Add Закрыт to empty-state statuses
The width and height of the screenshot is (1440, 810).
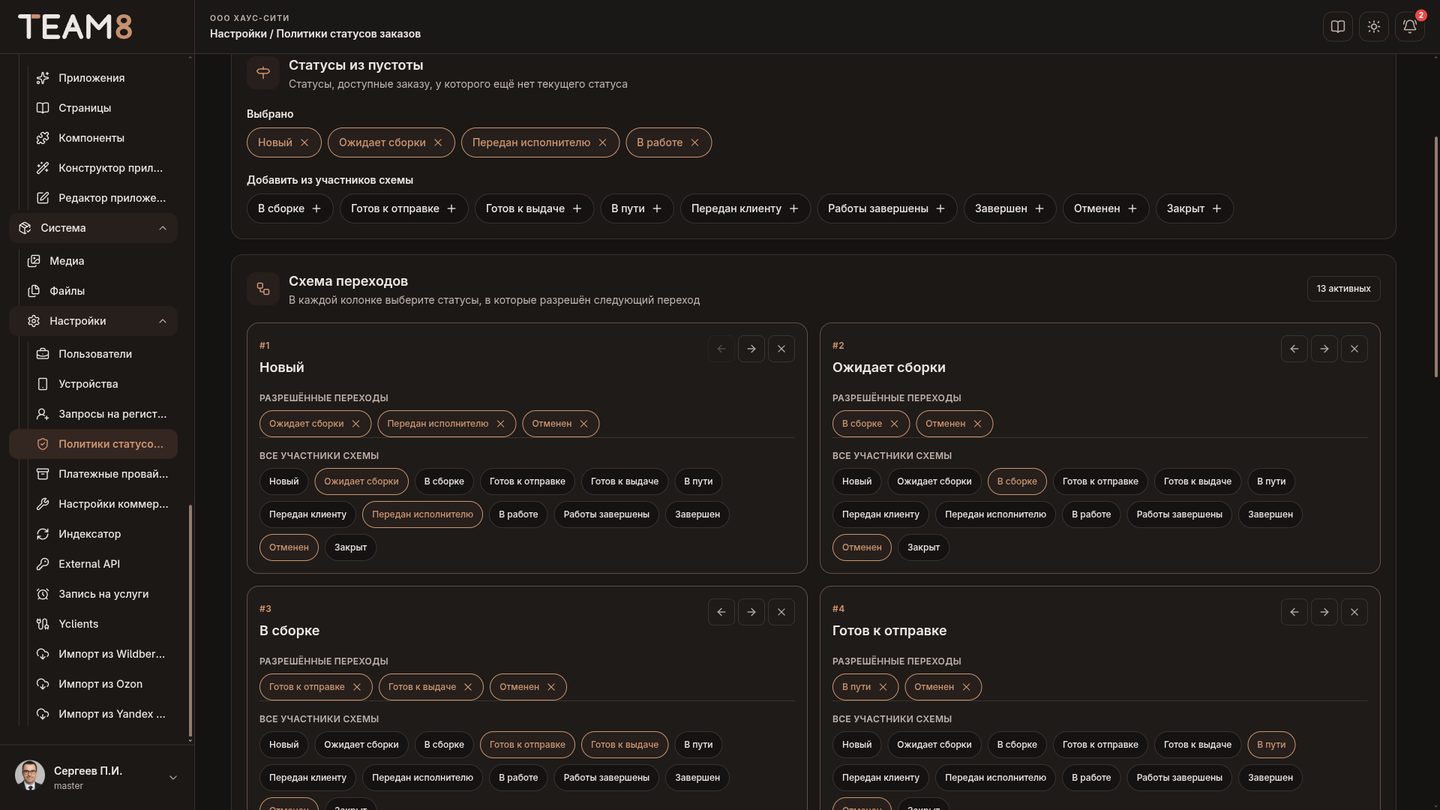[x=1195, y=209]
